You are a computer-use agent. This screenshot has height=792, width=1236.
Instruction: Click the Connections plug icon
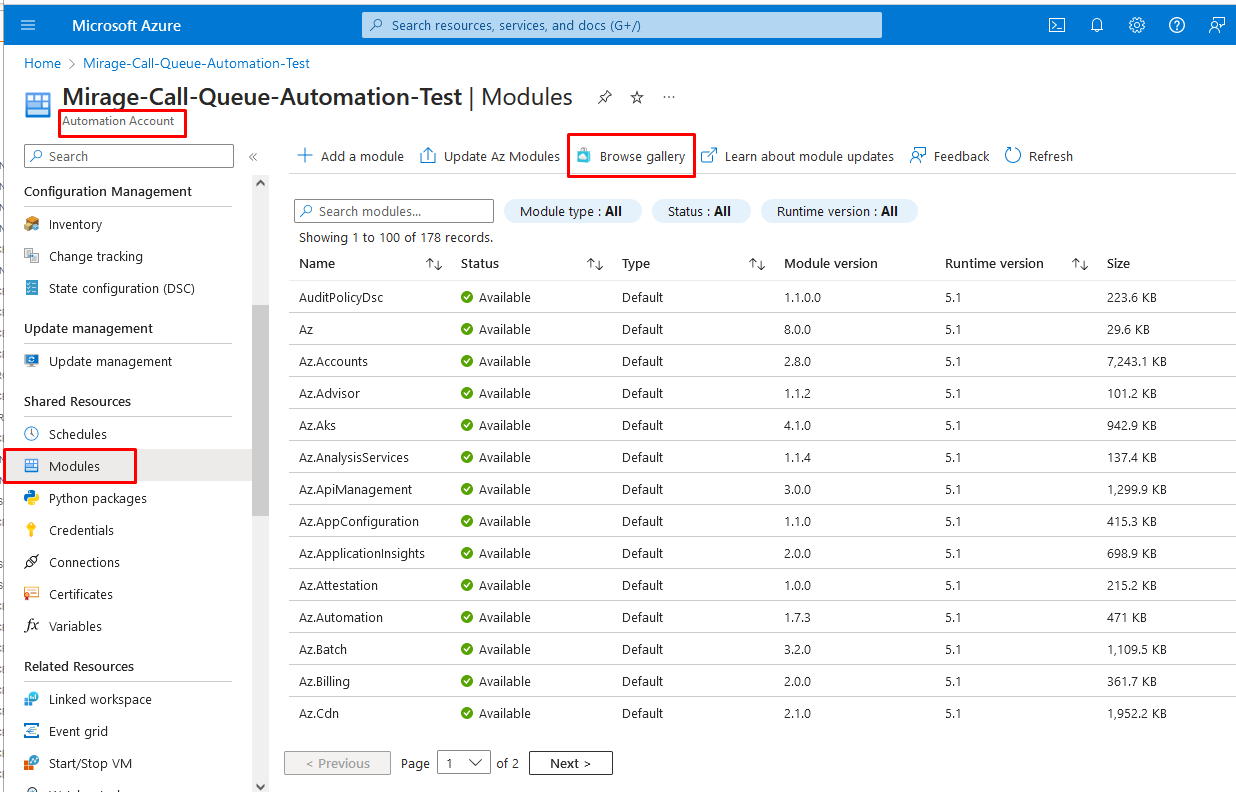pos(32,562)
